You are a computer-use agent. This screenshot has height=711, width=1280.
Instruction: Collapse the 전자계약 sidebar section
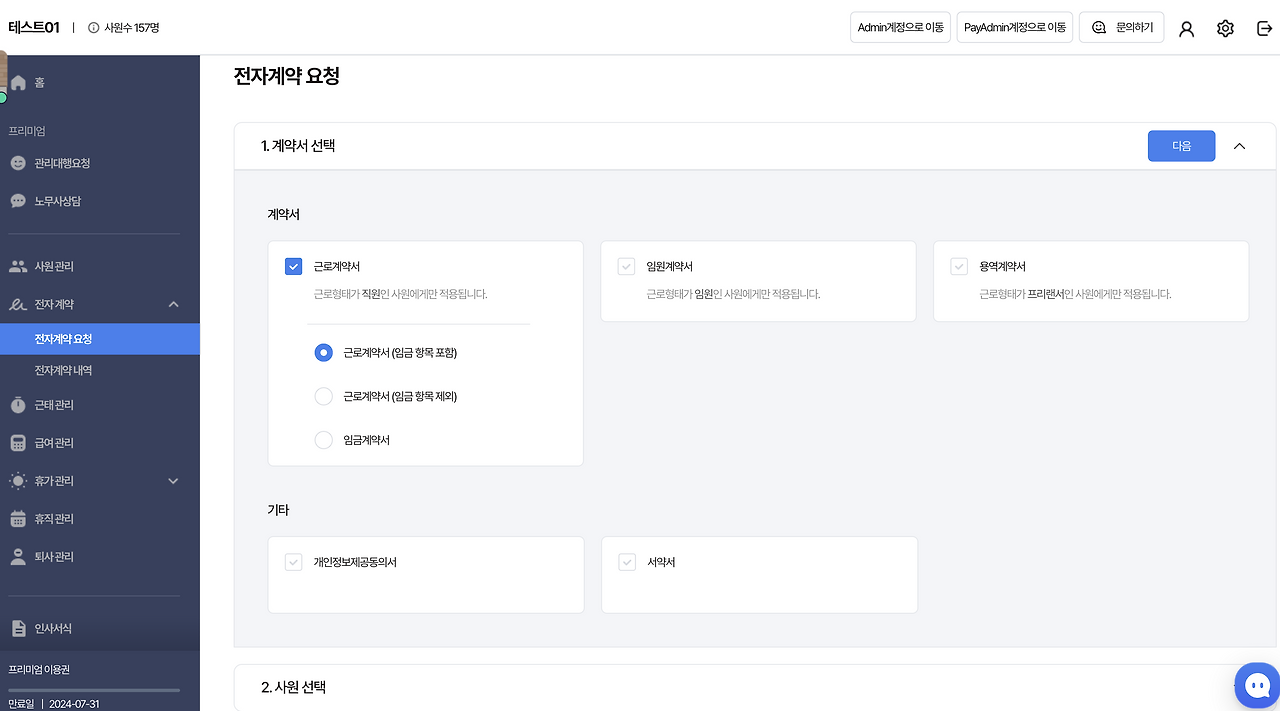click(x=172, y=304)
